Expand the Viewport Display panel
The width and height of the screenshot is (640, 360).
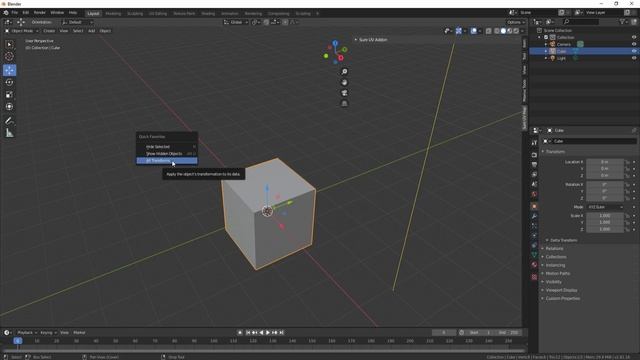561,290
